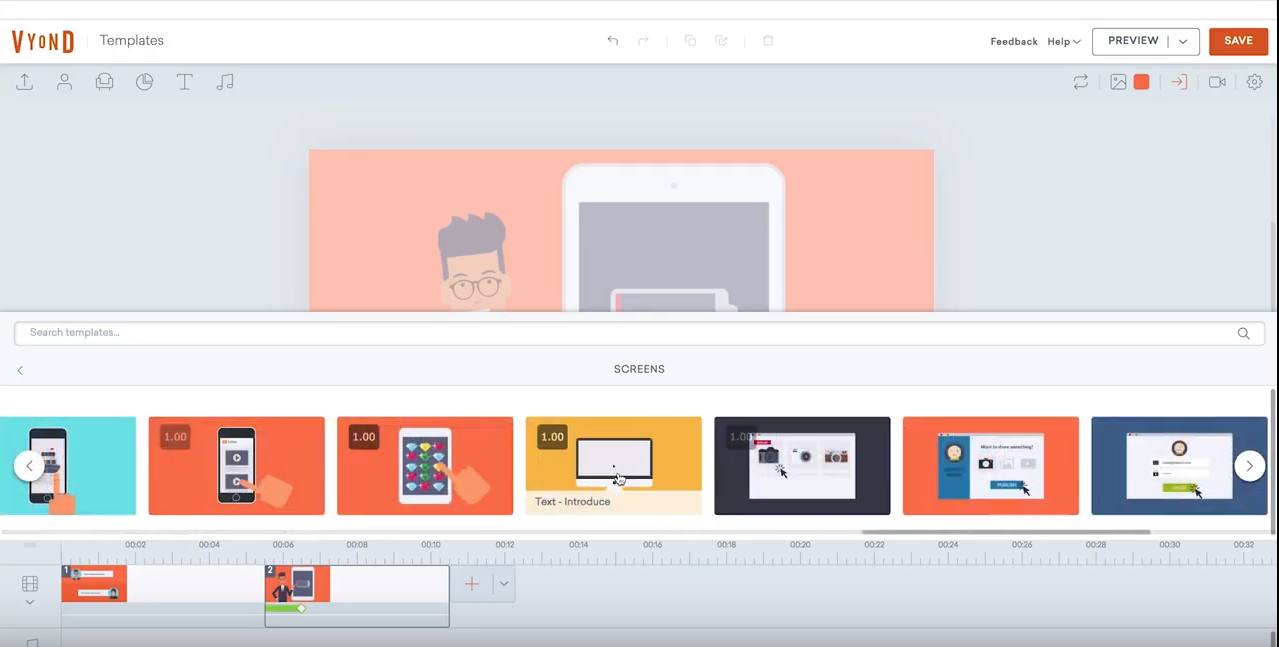Click the Upload icon in the toolbar
Viewport: 1279px width, 647px height.
pyautogui.click(x=25, y=82)
